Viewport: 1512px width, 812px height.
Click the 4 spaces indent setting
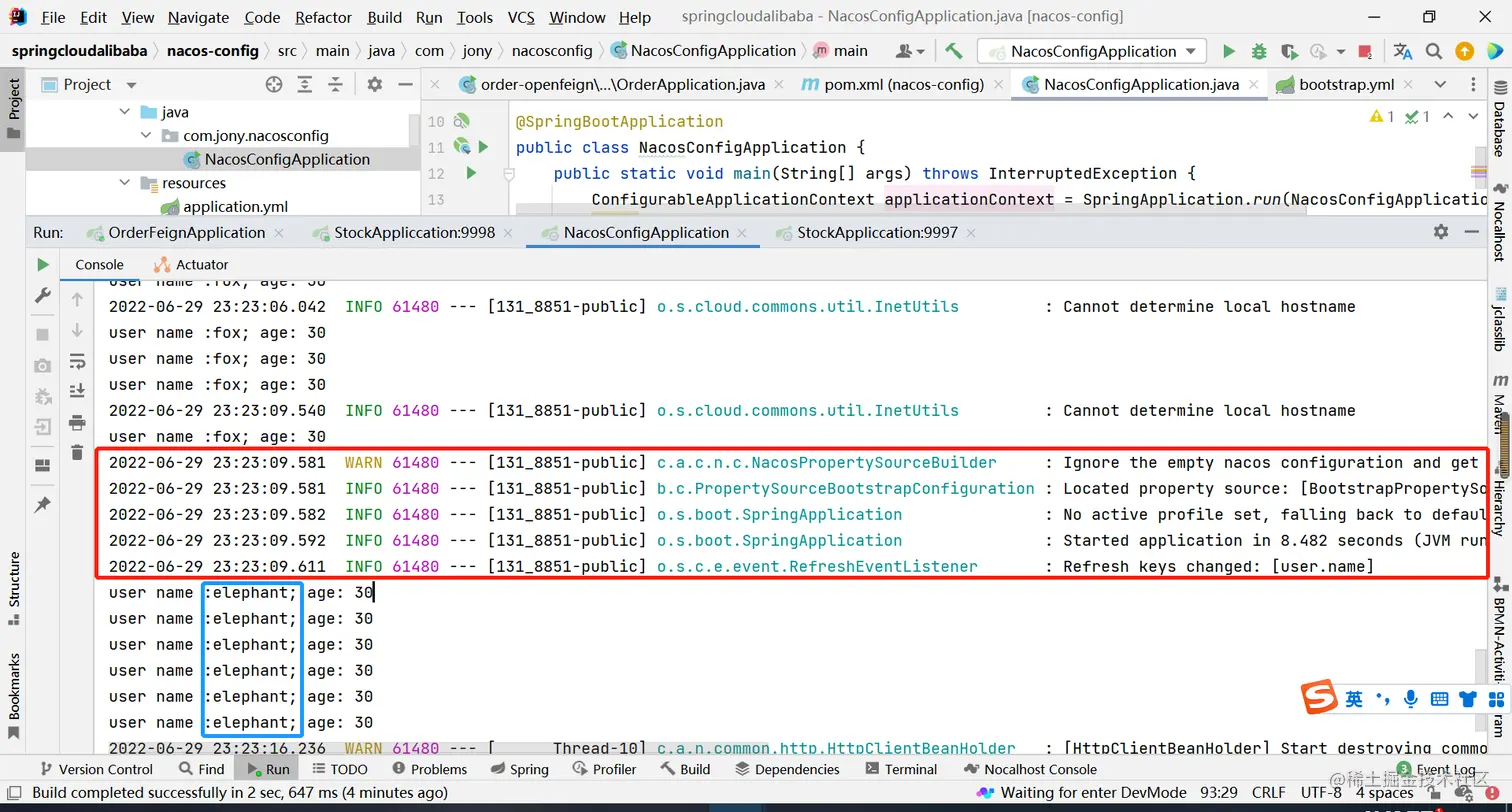[1385, 793]
